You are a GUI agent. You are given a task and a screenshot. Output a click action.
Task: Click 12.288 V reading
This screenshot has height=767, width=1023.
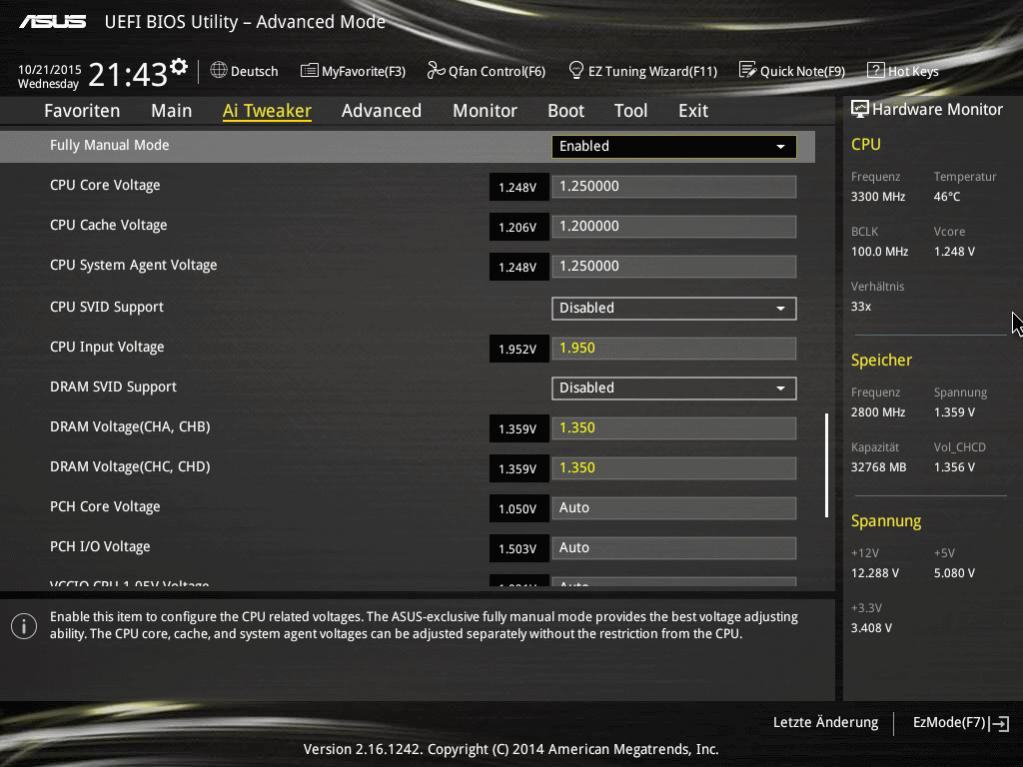coord(875,573)
